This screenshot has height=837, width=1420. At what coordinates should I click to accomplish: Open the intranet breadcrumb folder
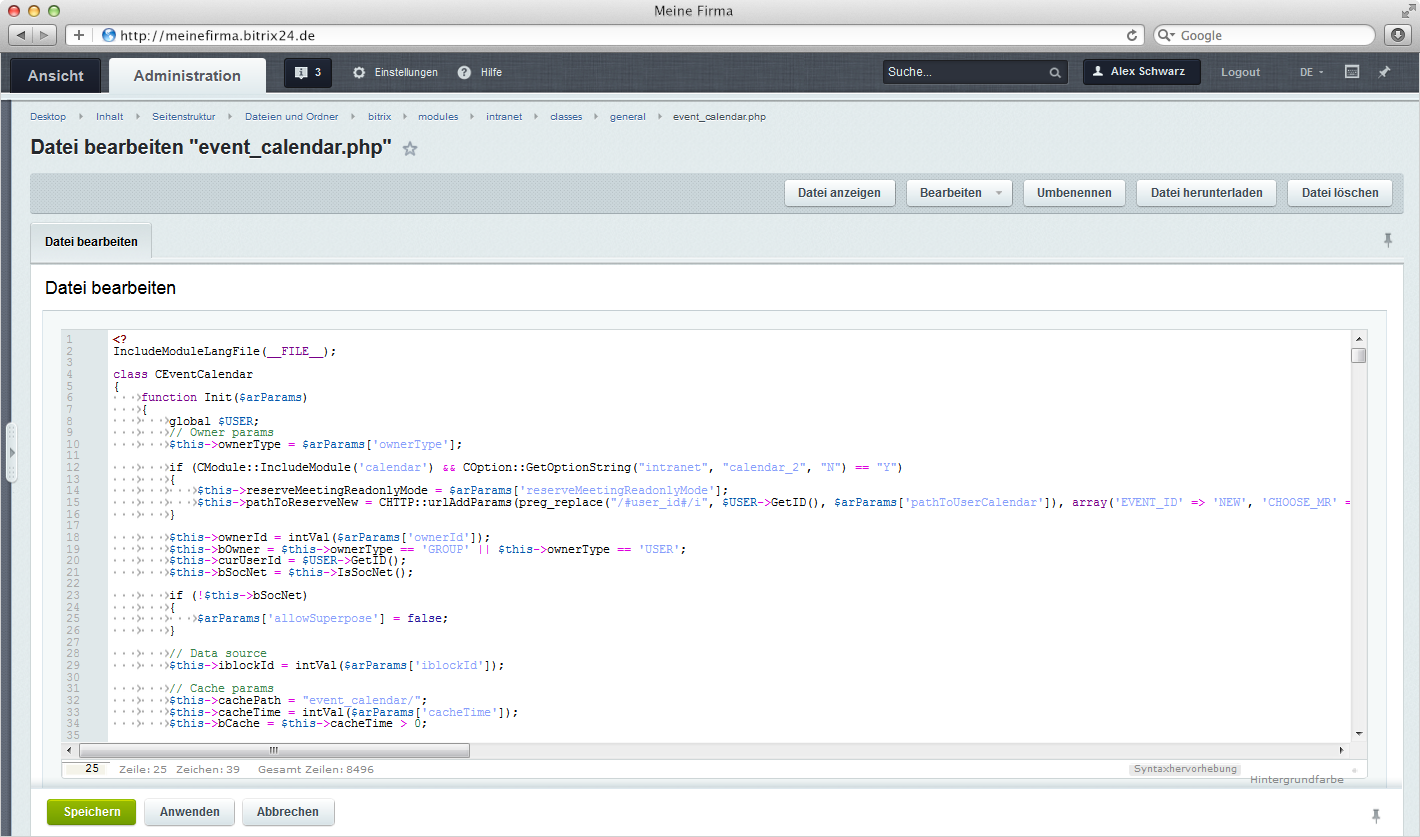pyautogui.click(x=504, y=117)
